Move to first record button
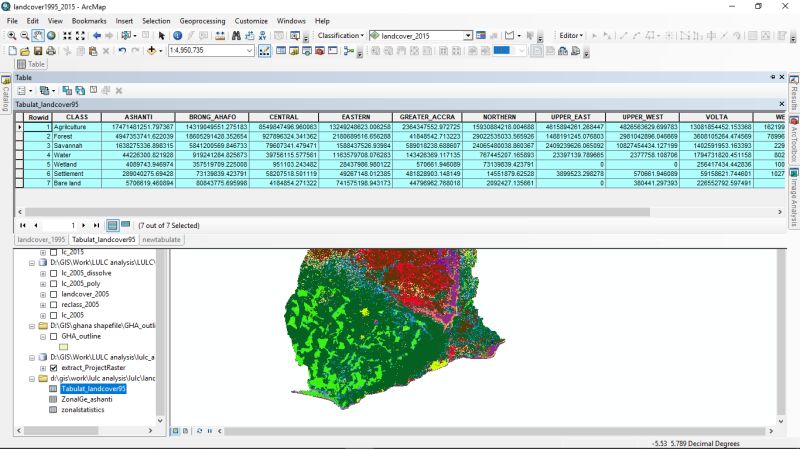The image size is (800, 449). click(x=23, y=225)
